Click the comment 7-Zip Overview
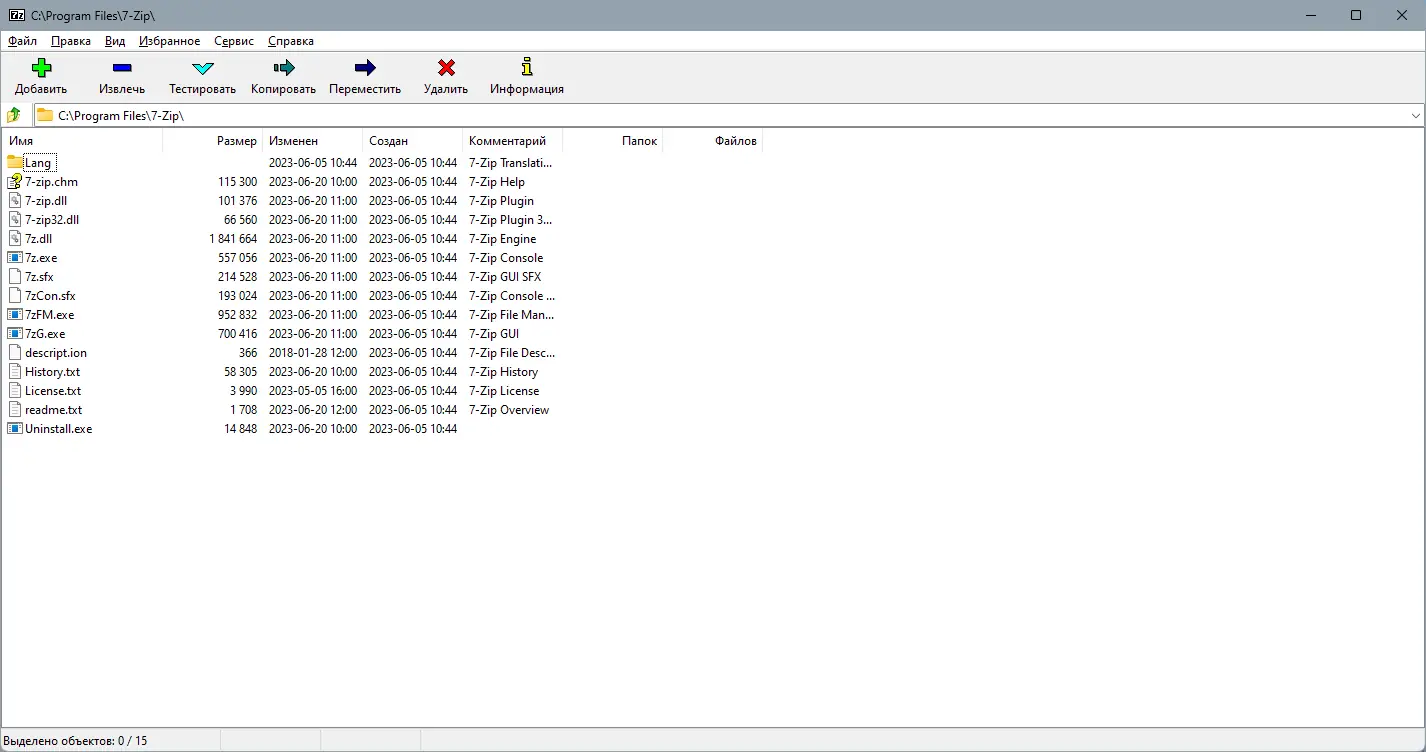Image resolution: width=1426 pixels, height=752 pixels. pos(509,409)
